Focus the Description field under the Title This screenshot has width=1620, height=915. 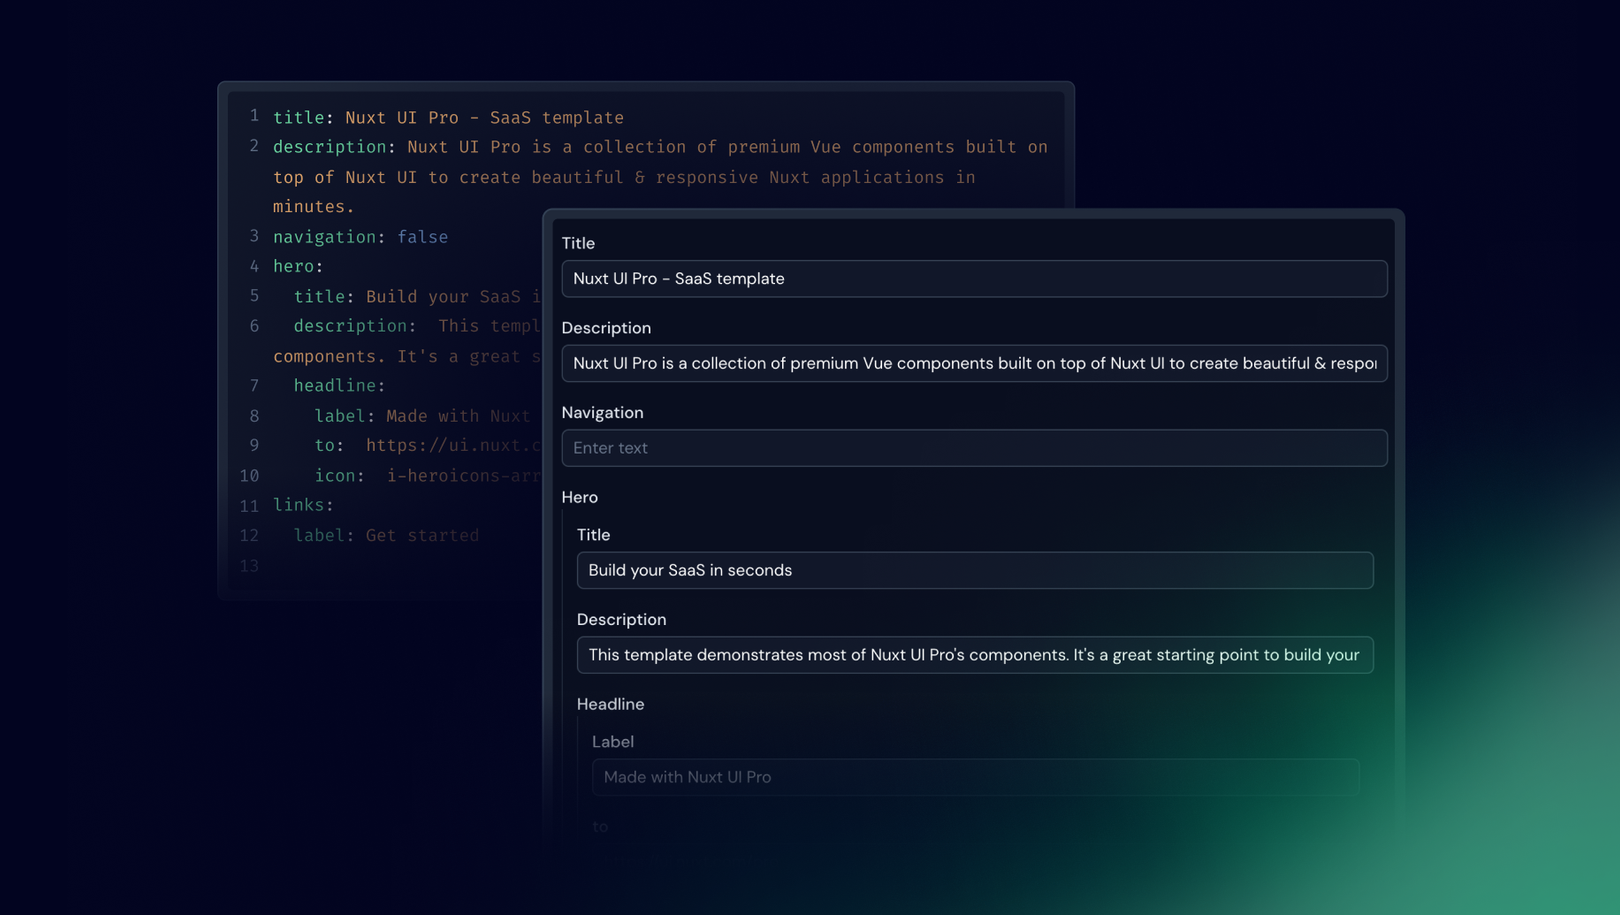(x=974, y=363)
